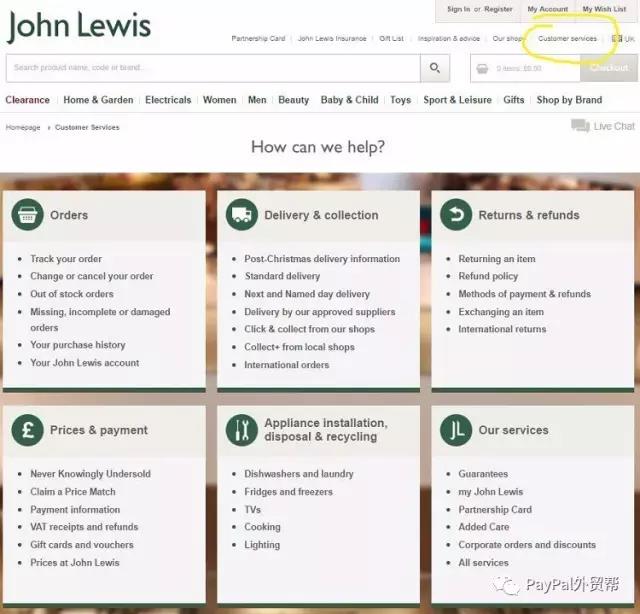
Task: Open Your purchase history
Action: pyautogui.click(x=78, y=345)
